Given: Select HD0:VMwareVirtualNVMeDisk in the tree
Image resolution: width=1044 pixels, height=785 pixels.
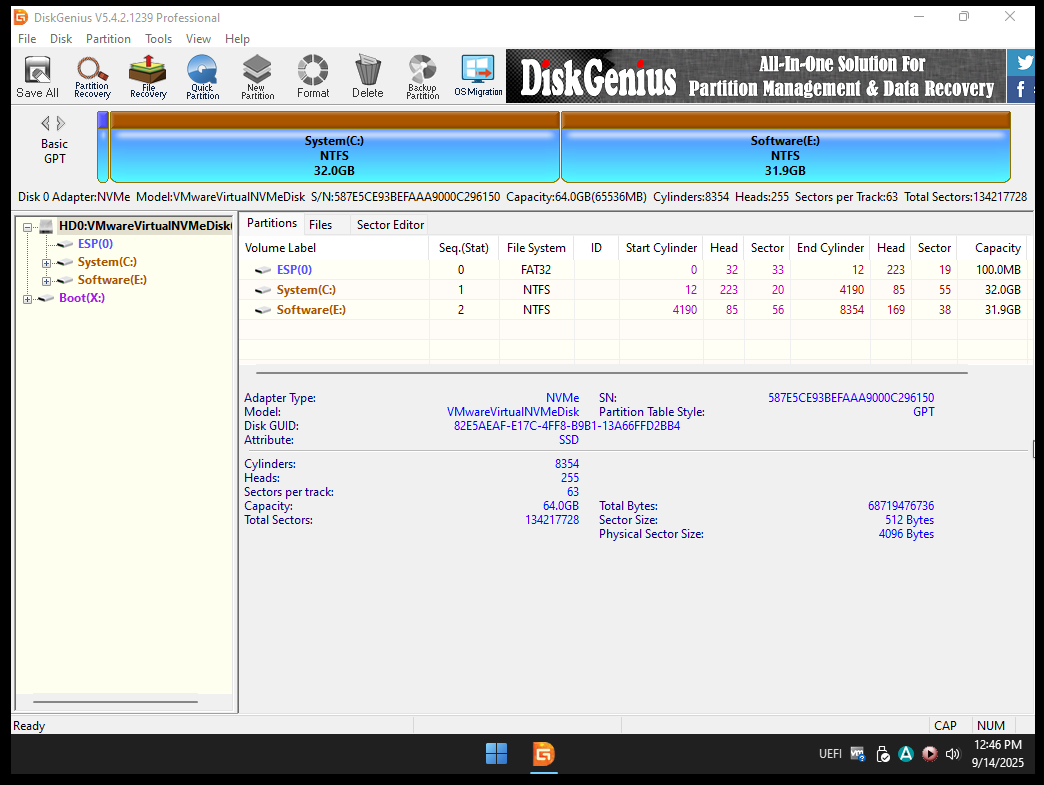Looking at the screenshot, I should tap(145, 226).
